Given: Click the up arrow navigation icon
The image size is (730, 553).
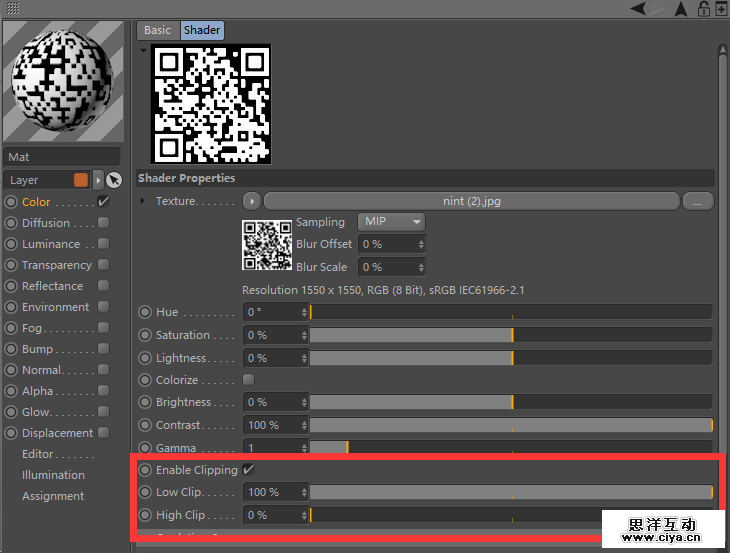Looking at the screenshot, I should tap(681, 9).
